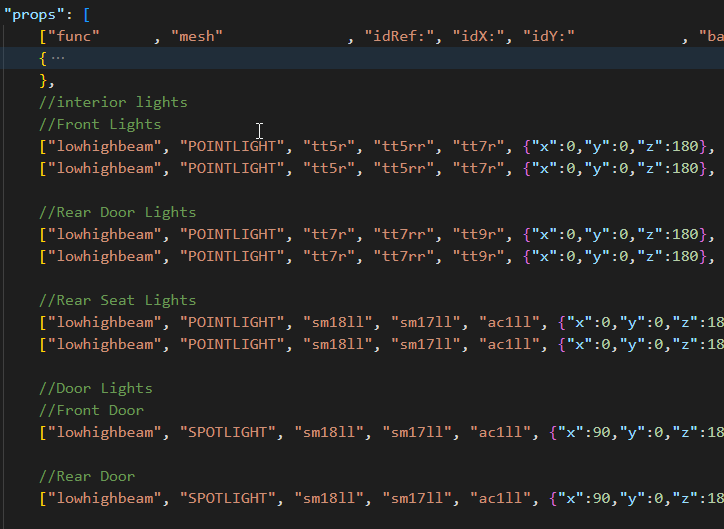Click the //interior lights comment
The image size is (724, 529).
113,102
